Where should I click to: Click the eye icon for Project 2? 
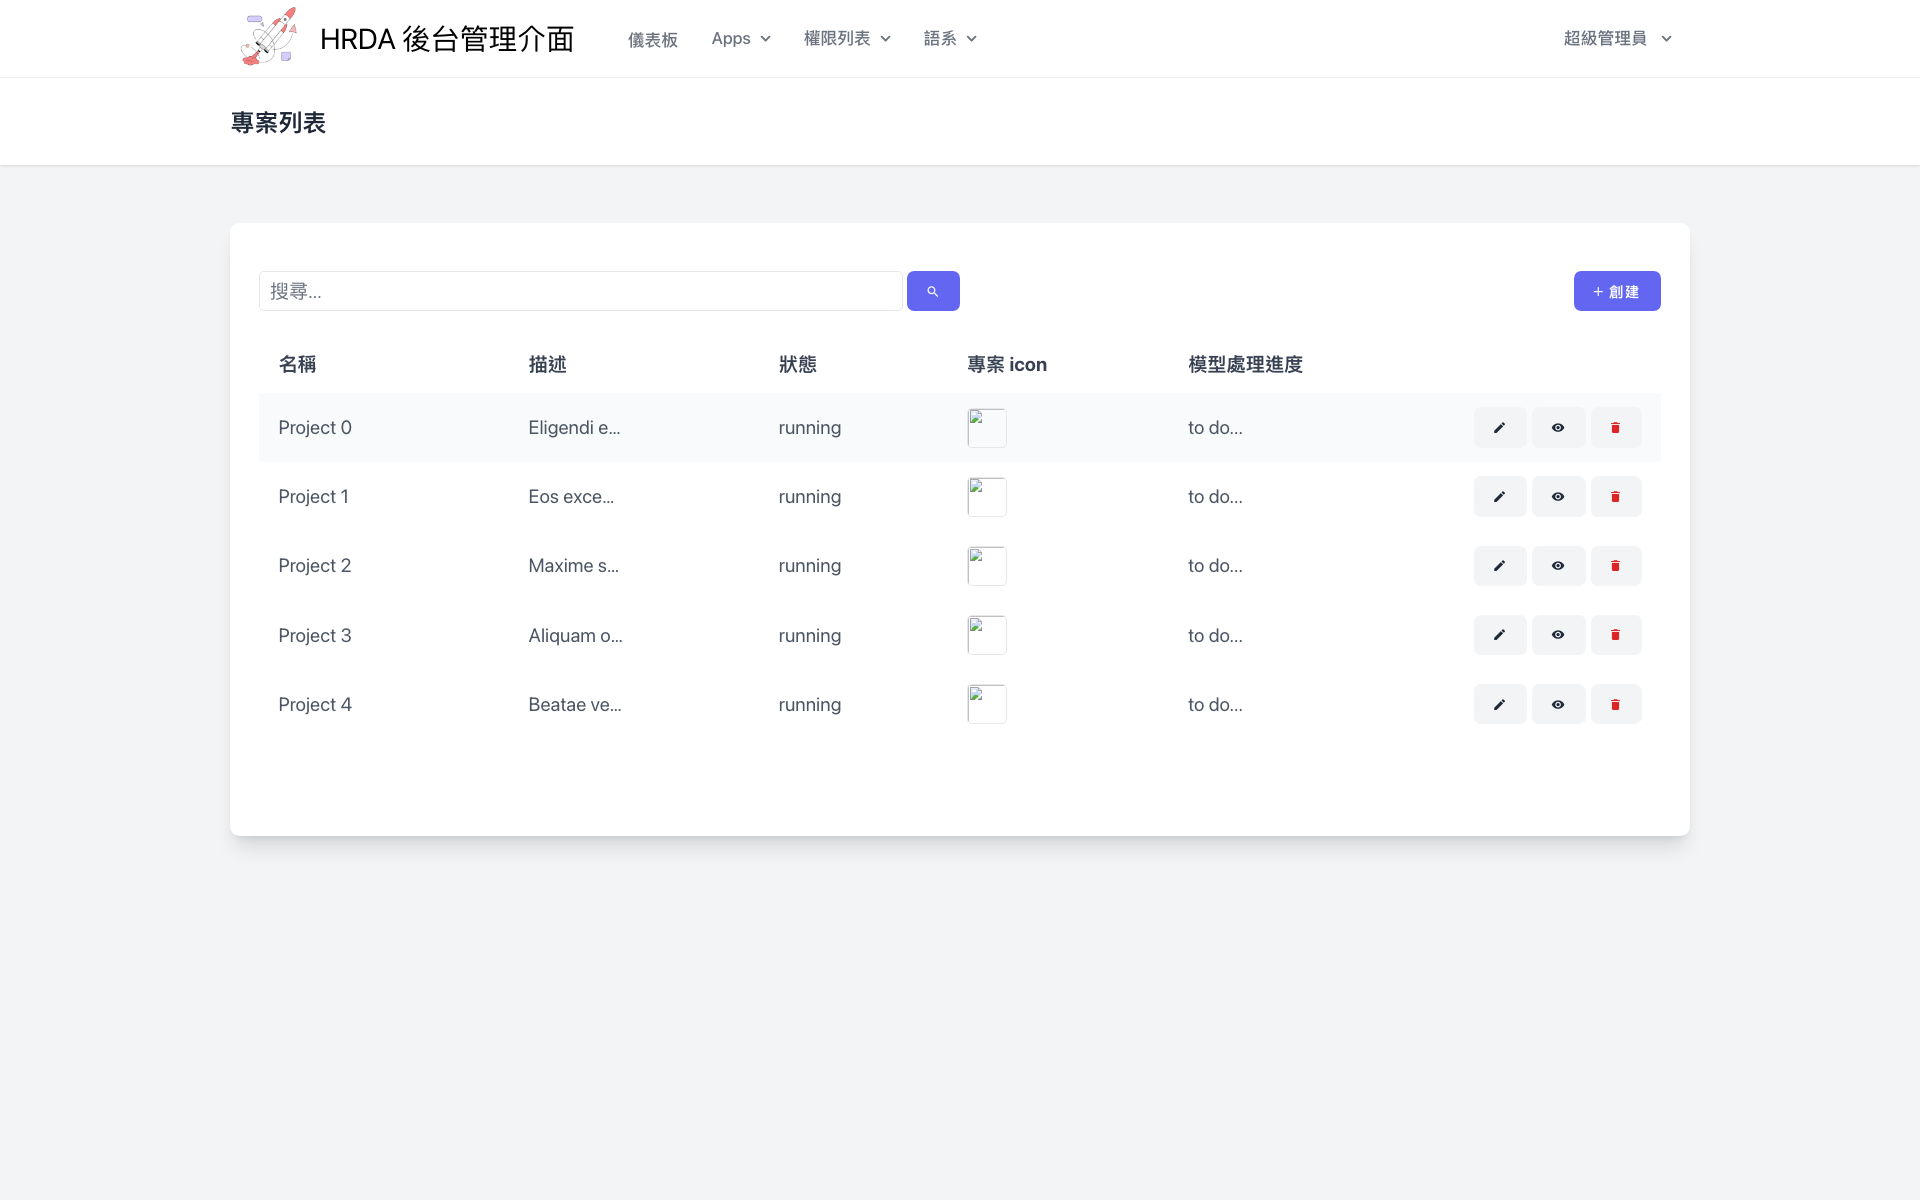pos(1558,566)
